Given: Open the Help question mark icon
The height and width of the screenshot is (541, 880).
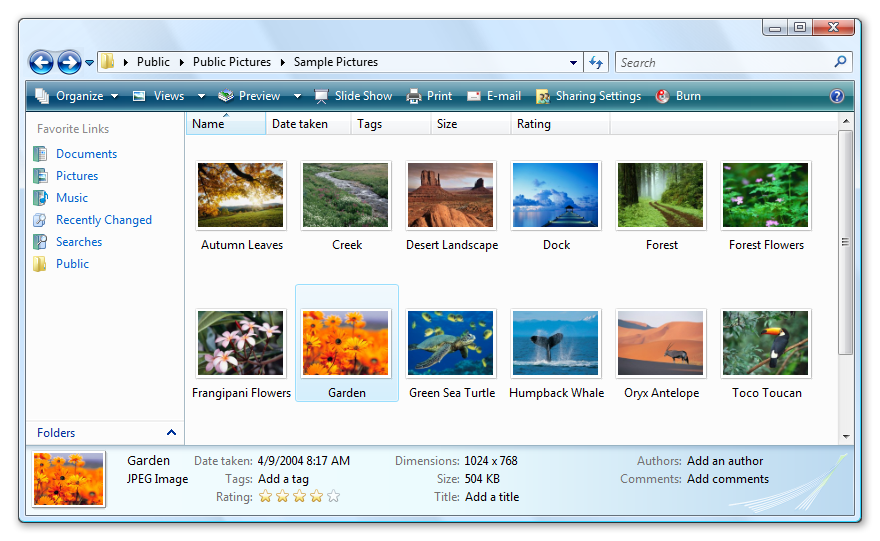Looking at the screenshot, I should (x=837, y=97).
